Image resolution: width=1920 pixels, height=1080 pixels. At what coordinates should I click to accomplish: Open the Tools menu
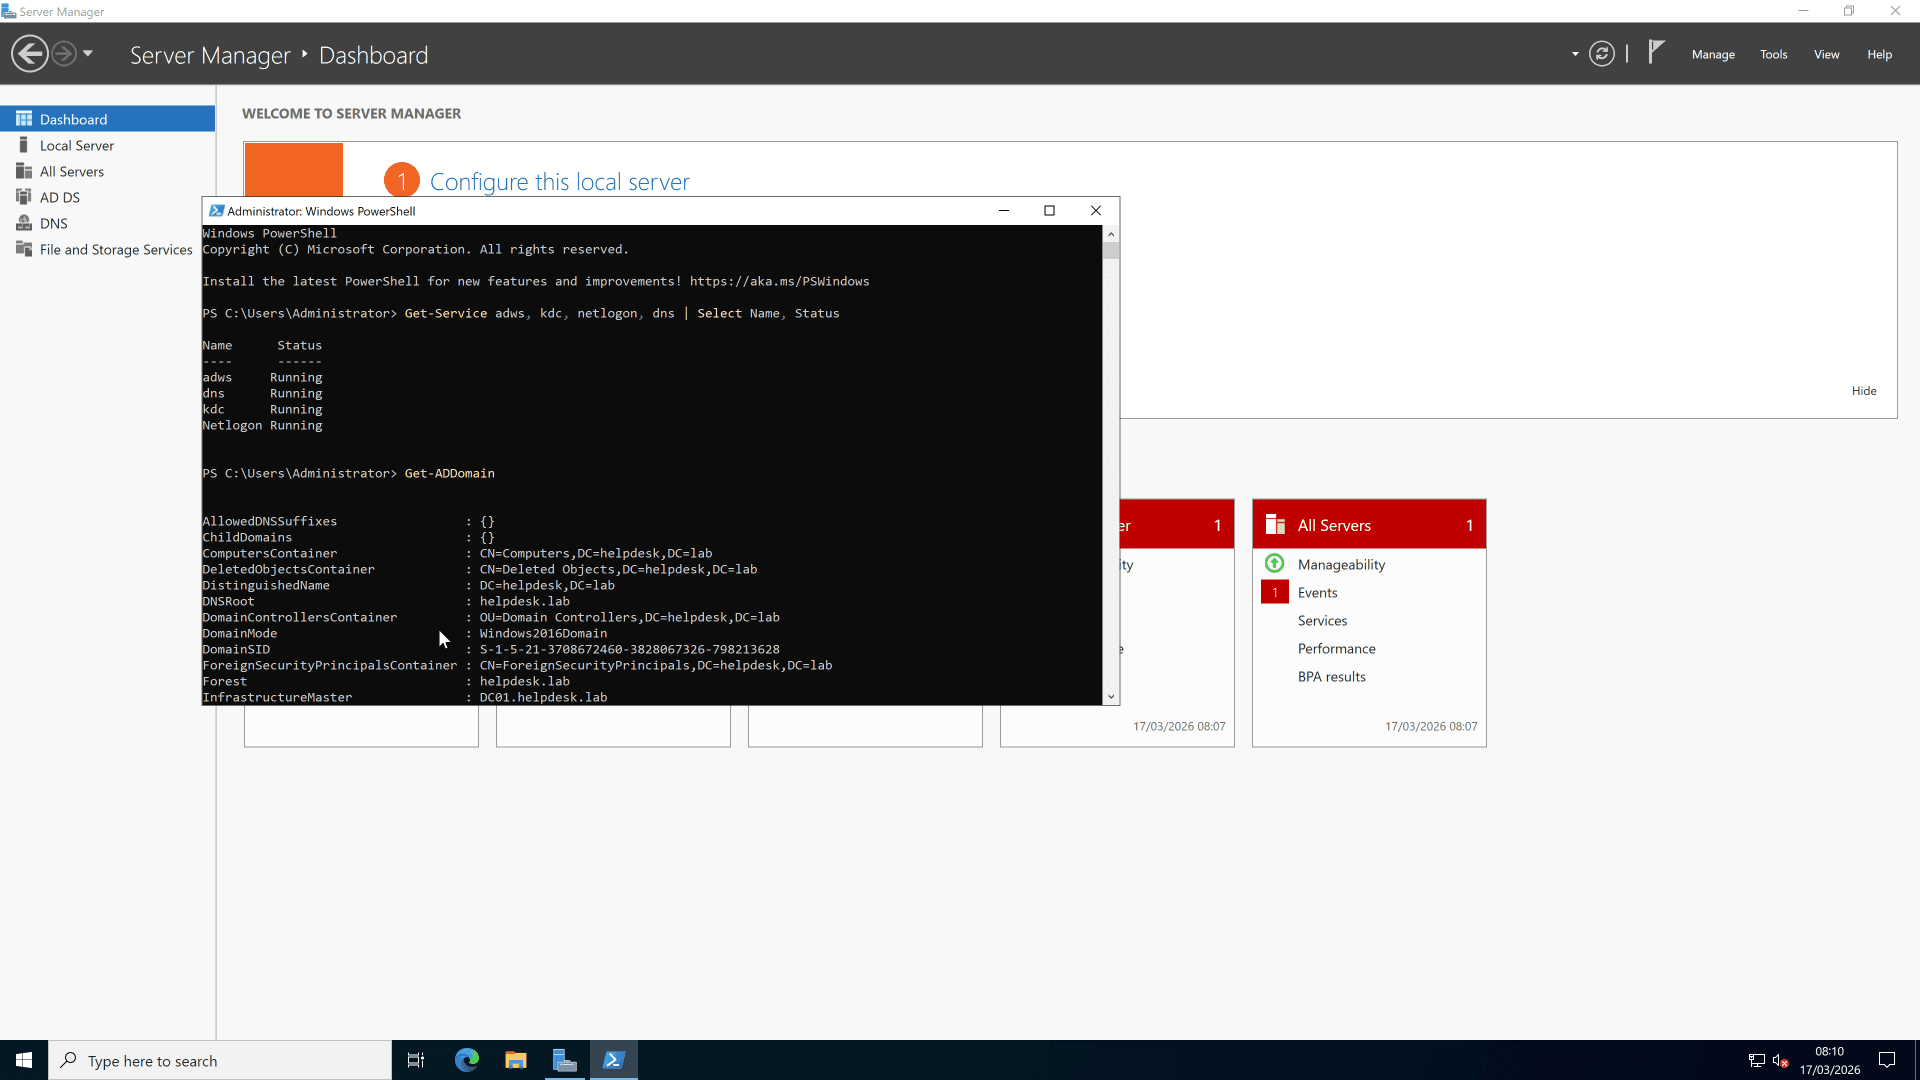[1773, 54]
